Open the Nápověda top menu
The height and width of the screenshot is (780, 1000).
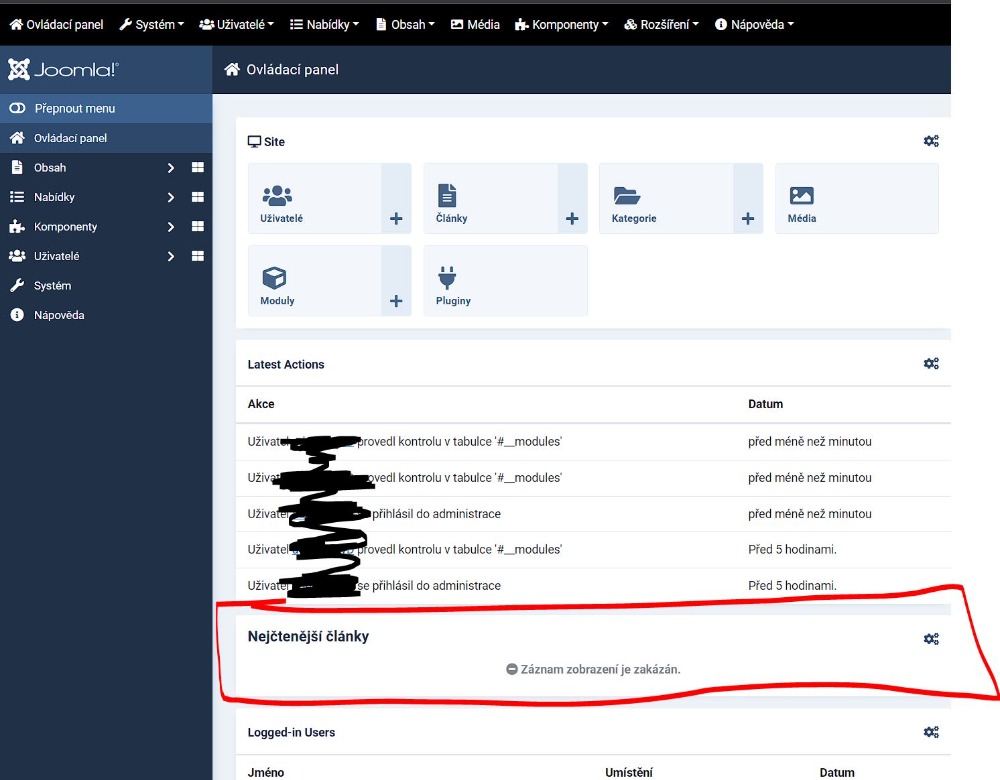coord(754,24)
